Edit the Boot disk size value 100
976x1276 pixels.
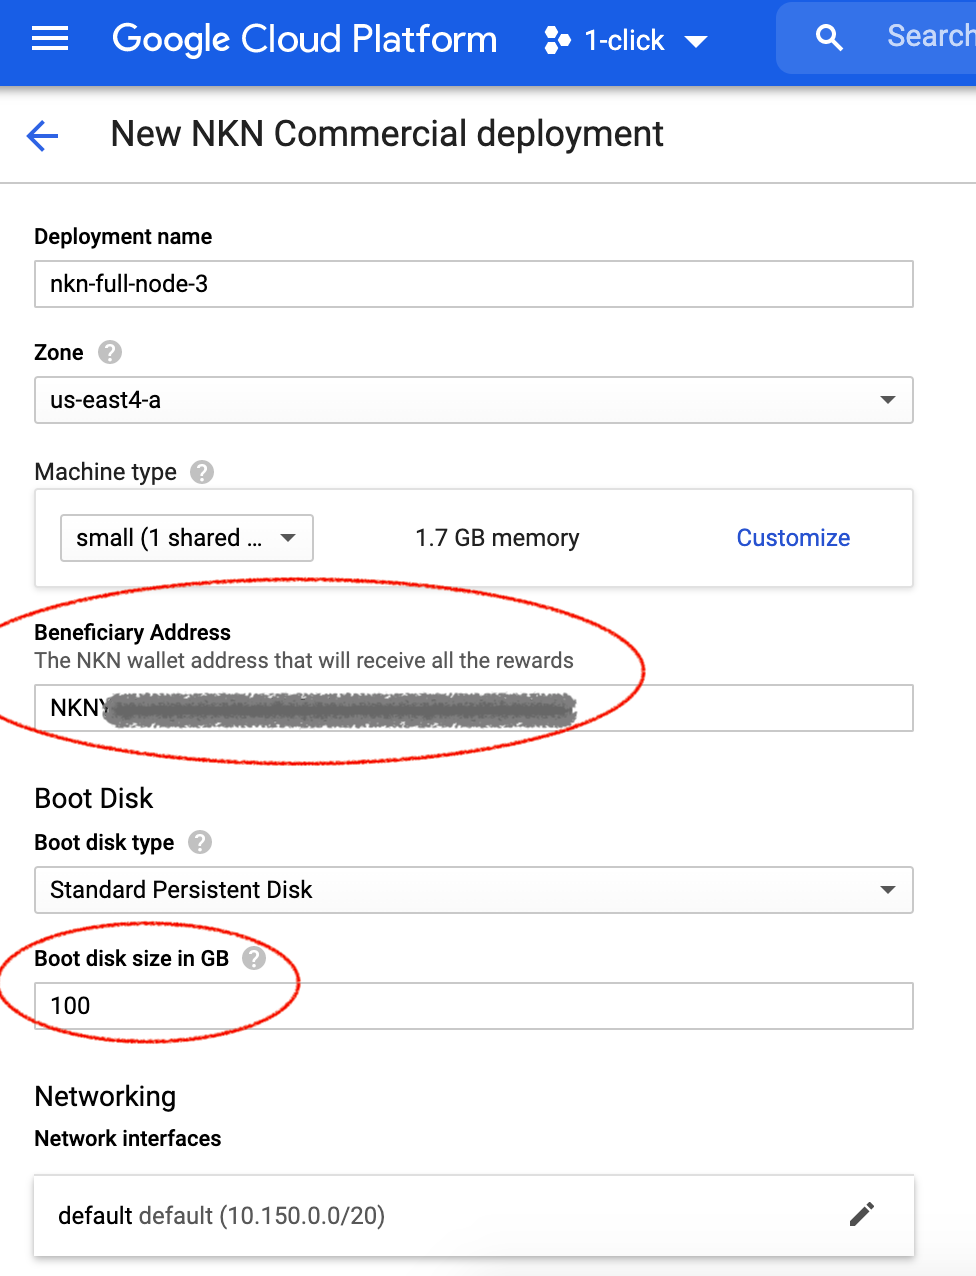click(474, 1006)
